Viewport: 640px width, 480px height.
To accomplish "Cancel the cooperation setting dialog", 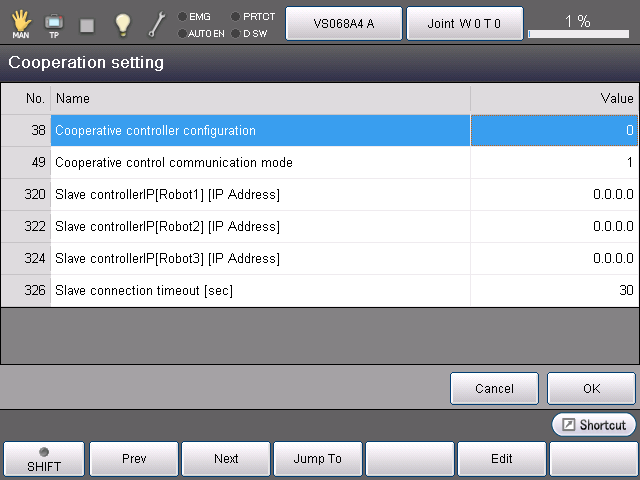I will (494, 388).
